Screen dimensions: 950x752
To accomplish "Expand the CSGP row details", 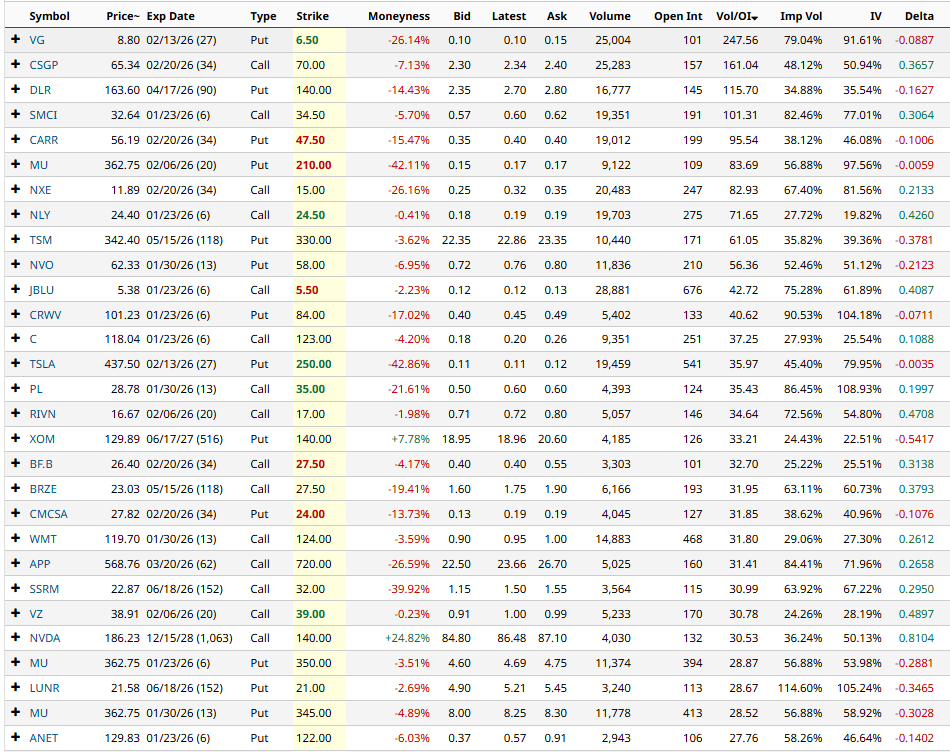I will pos(16,64).
